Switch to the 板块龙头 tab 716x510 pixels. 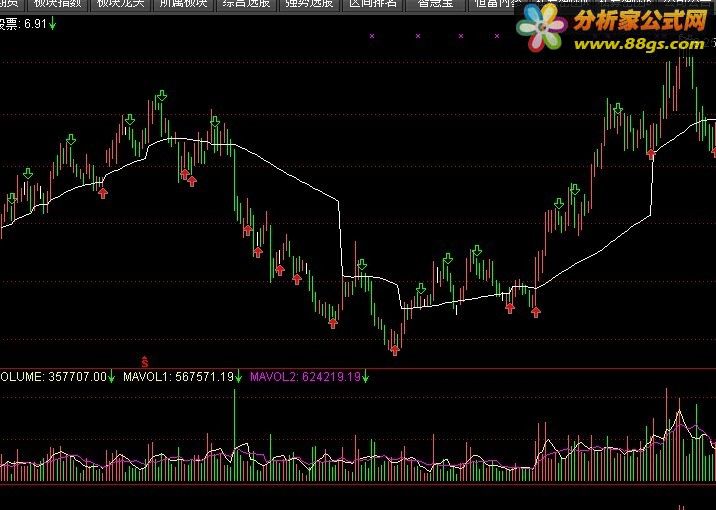coord(121,4)
